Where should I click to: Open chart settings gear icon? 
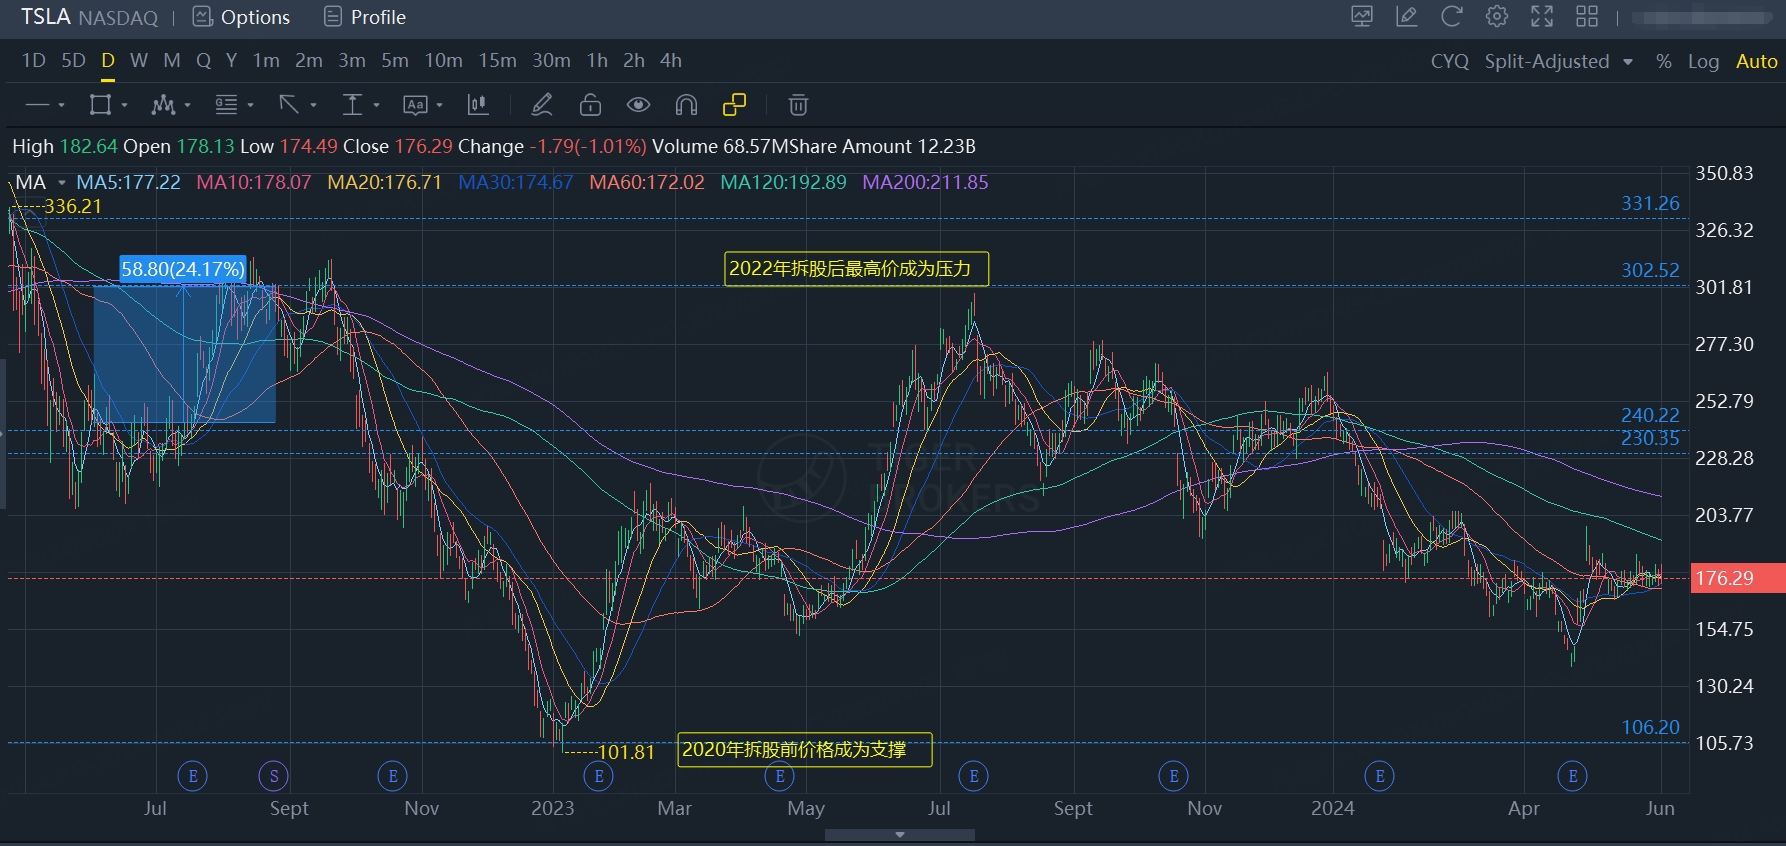(x=1497, y=17)
